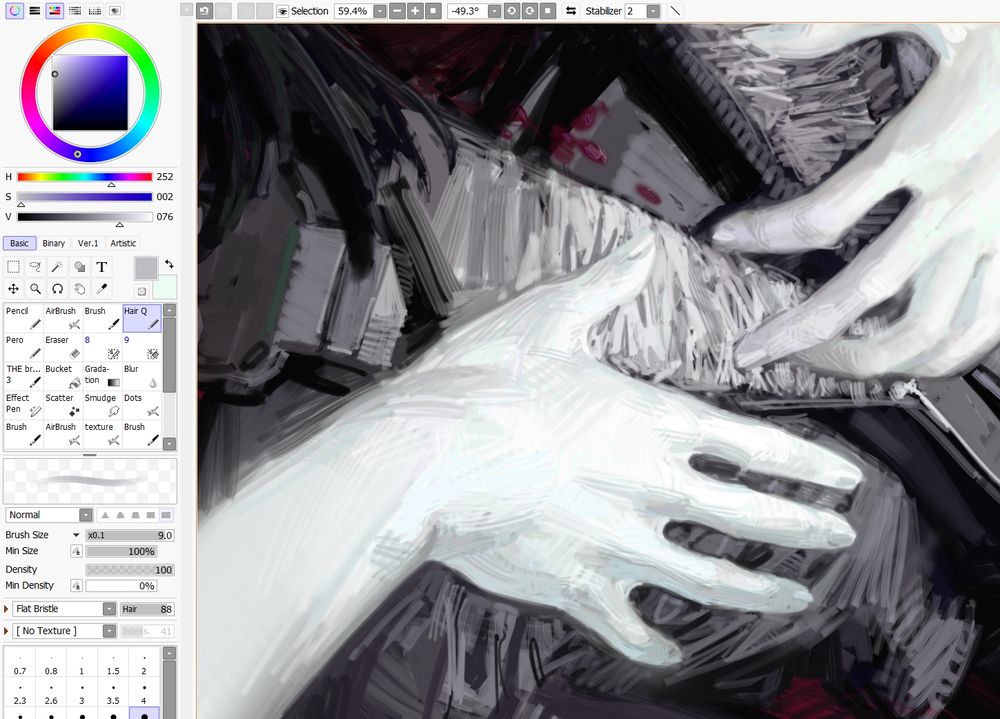This screenshot has width=1000, height=719.
Task: Select the Zoom magnifier tool
Action: pyautogui.click(x=35, y=289)
